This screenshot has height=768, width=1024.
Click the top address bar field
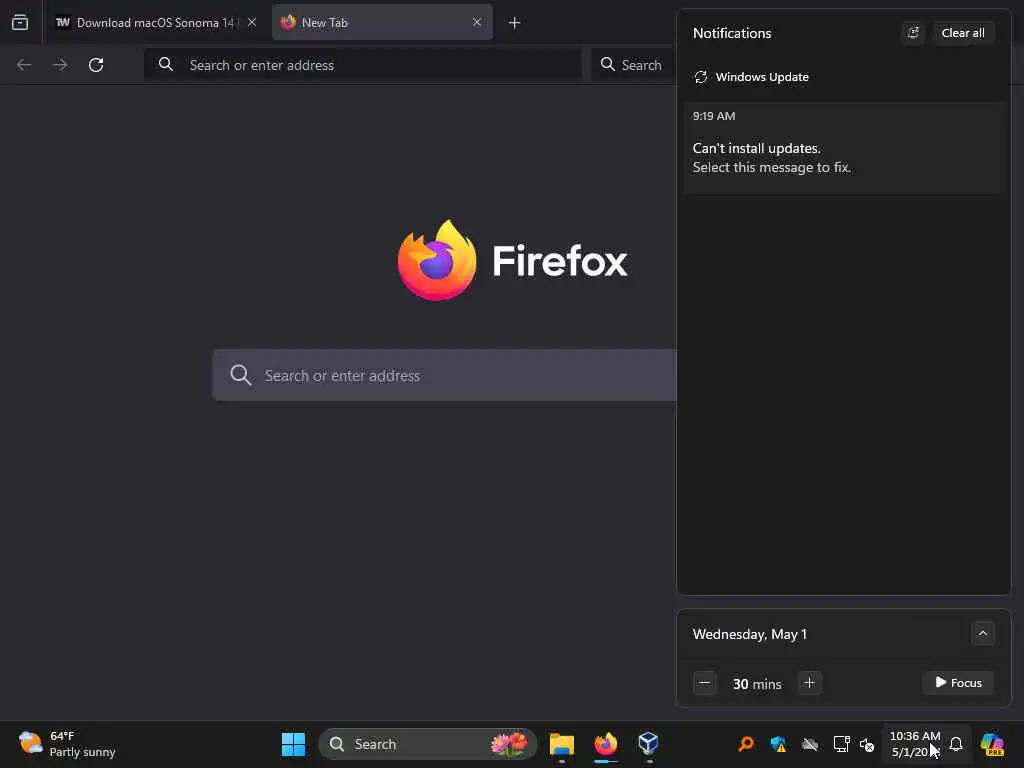tap(363, 65)
